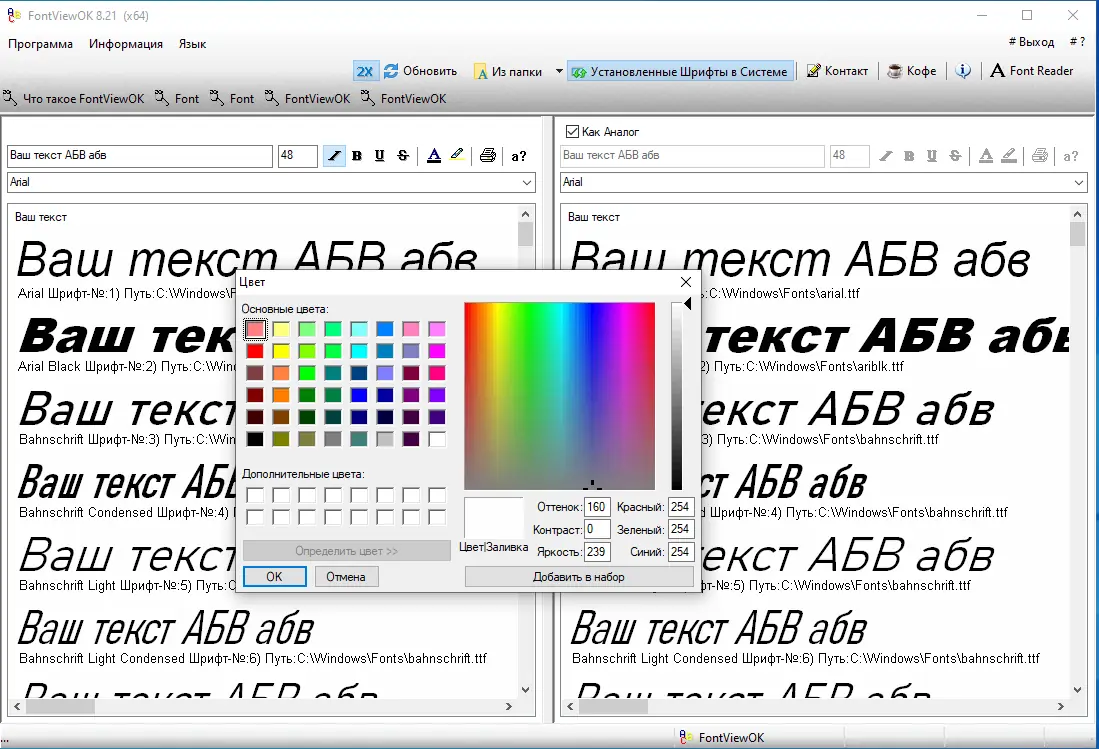Click the # Выход menu item

(1031, 42)
